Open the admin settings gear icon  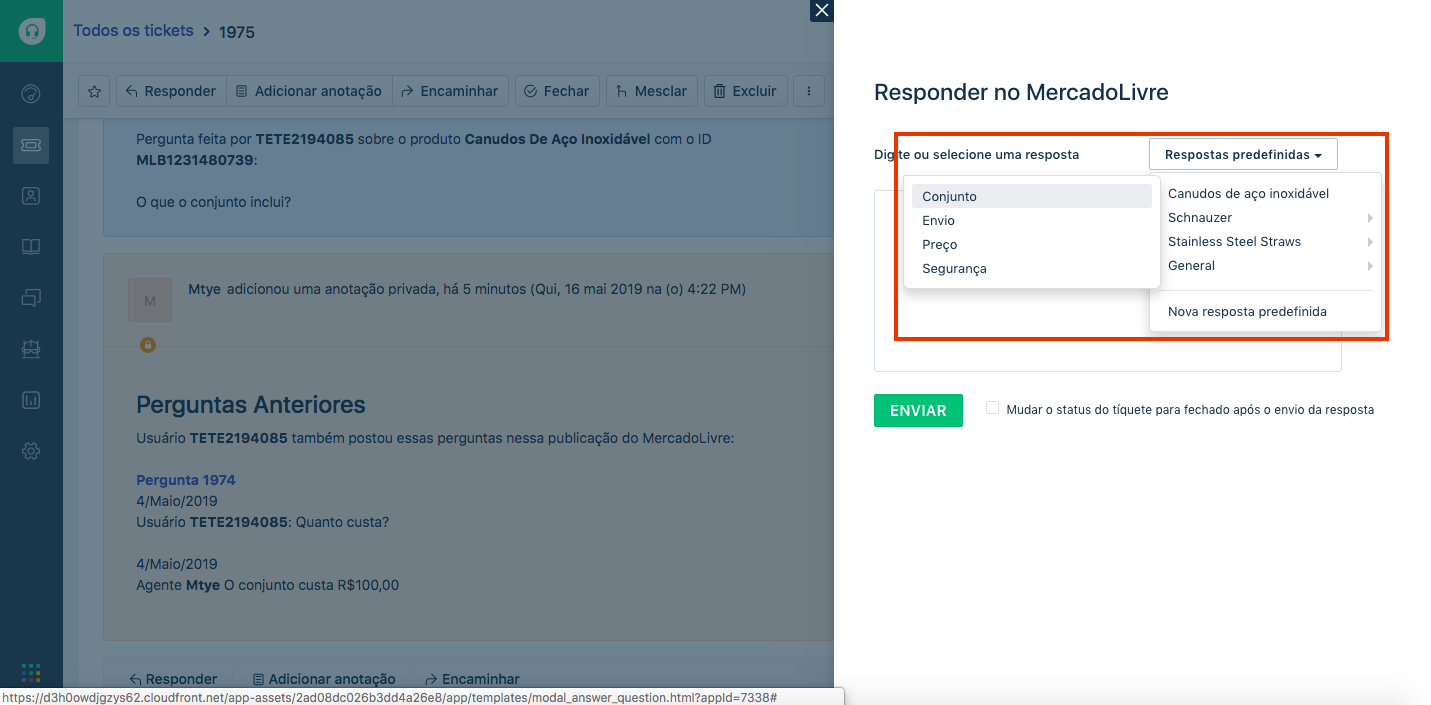[x=31, y=451]
